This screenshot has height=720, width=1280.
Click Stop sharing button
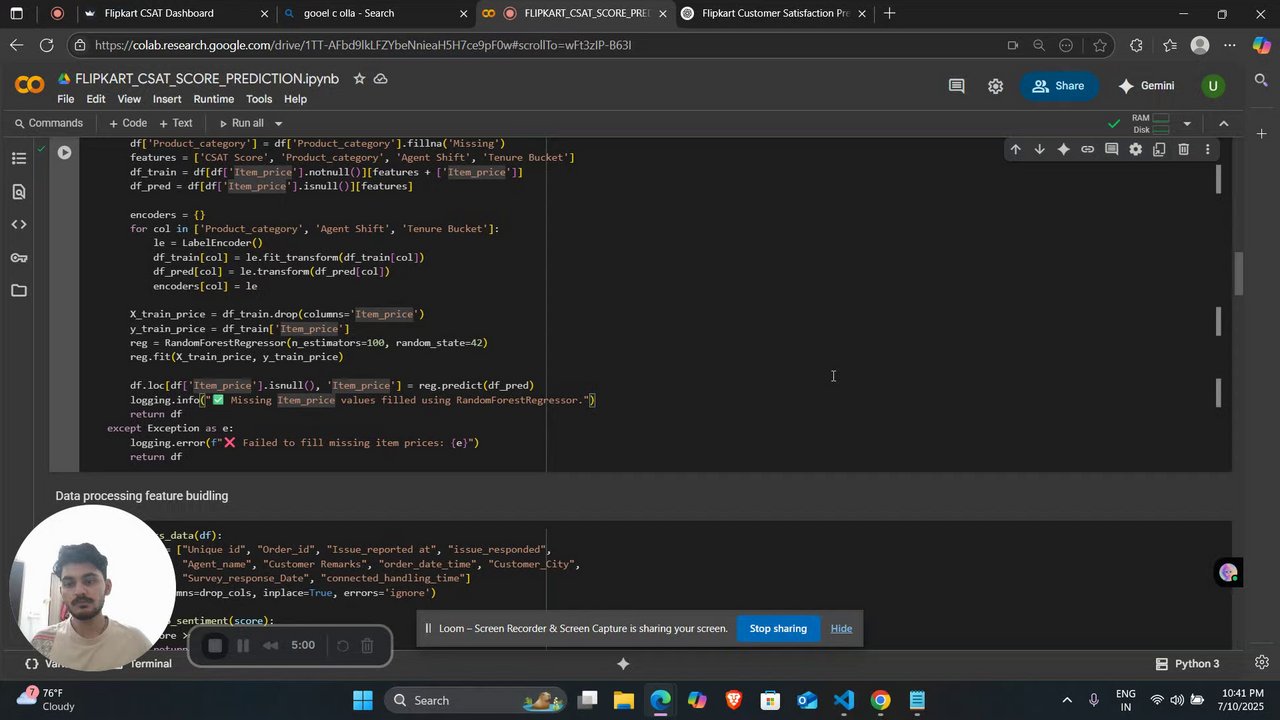tap(778, 629)
